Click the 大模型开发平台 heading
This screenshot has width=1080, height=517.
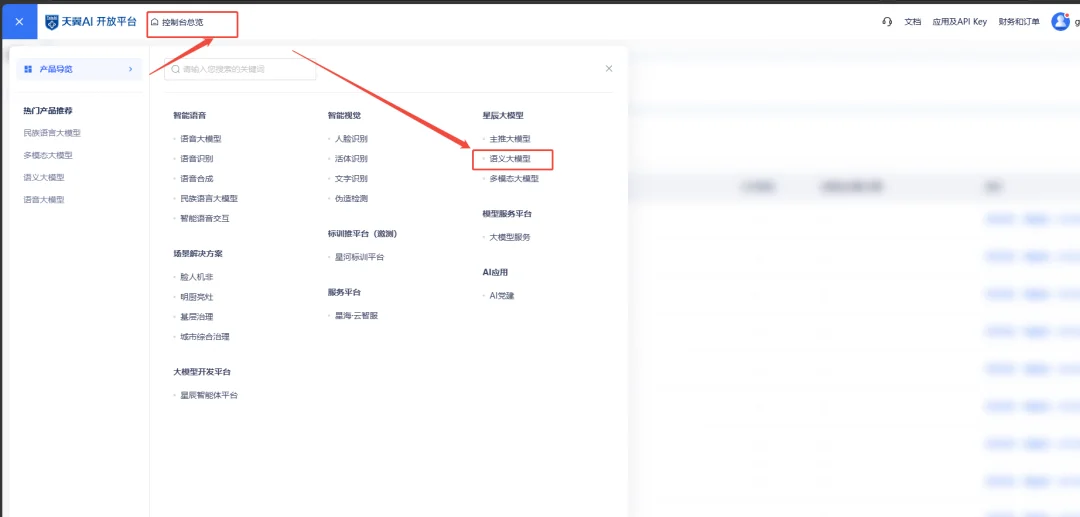[x=202, y=372]
